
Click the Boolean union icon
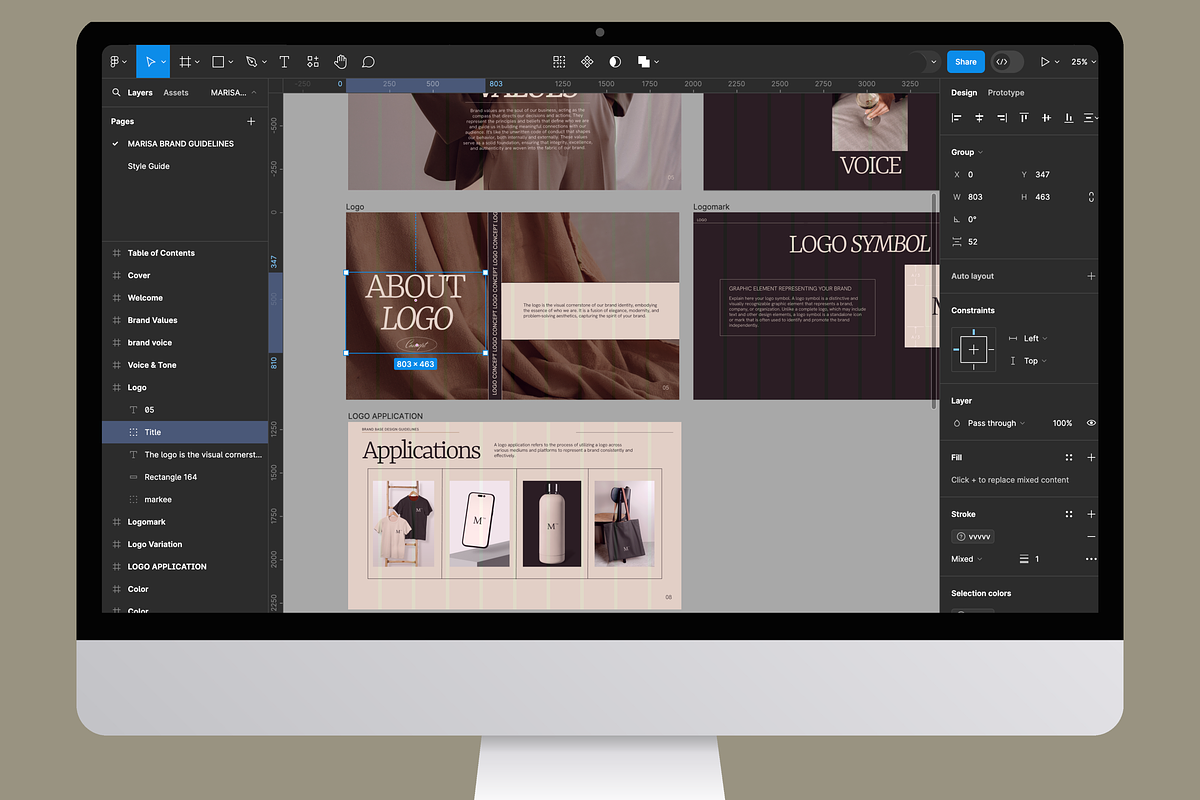[644, 62]
